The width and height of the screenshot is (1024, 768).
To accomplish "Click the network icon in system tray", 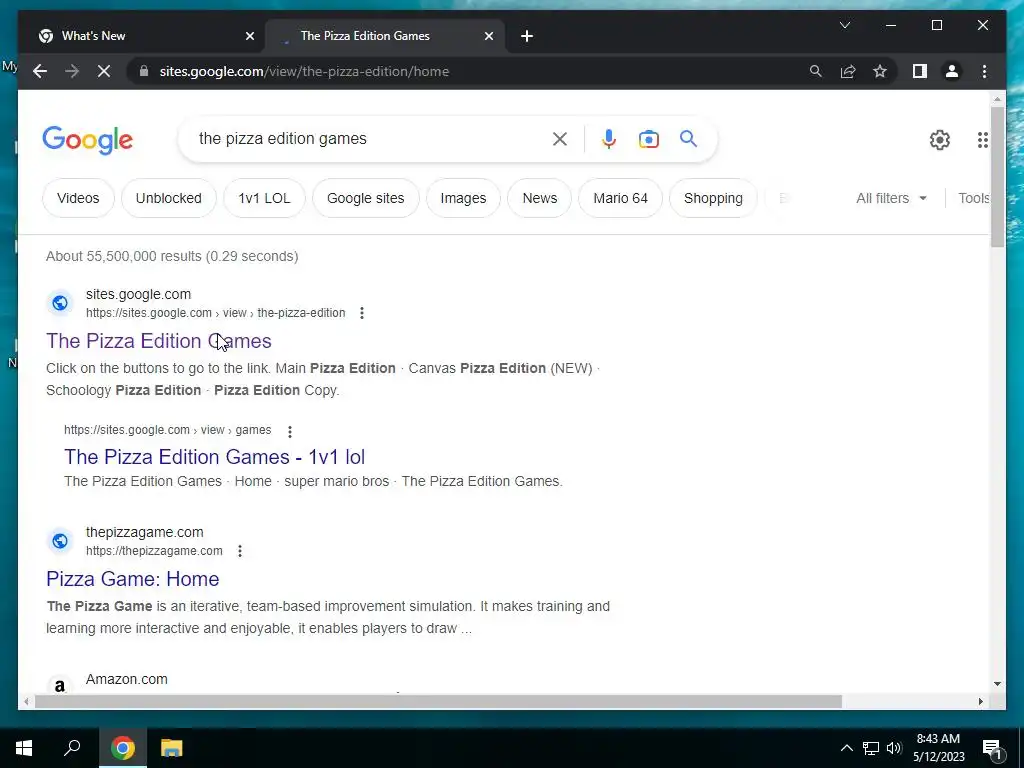I will 871,748.
